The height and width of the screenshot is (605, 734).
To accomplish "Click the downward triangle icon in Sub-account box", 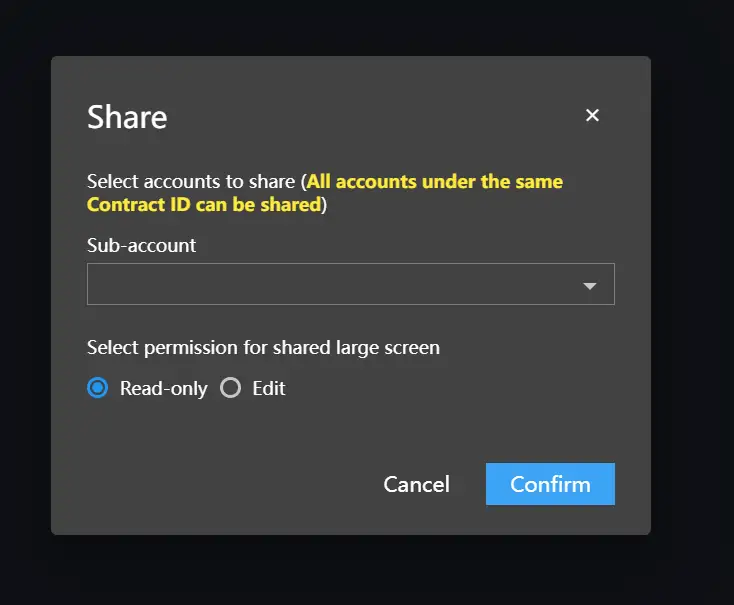I will point(590,286).
